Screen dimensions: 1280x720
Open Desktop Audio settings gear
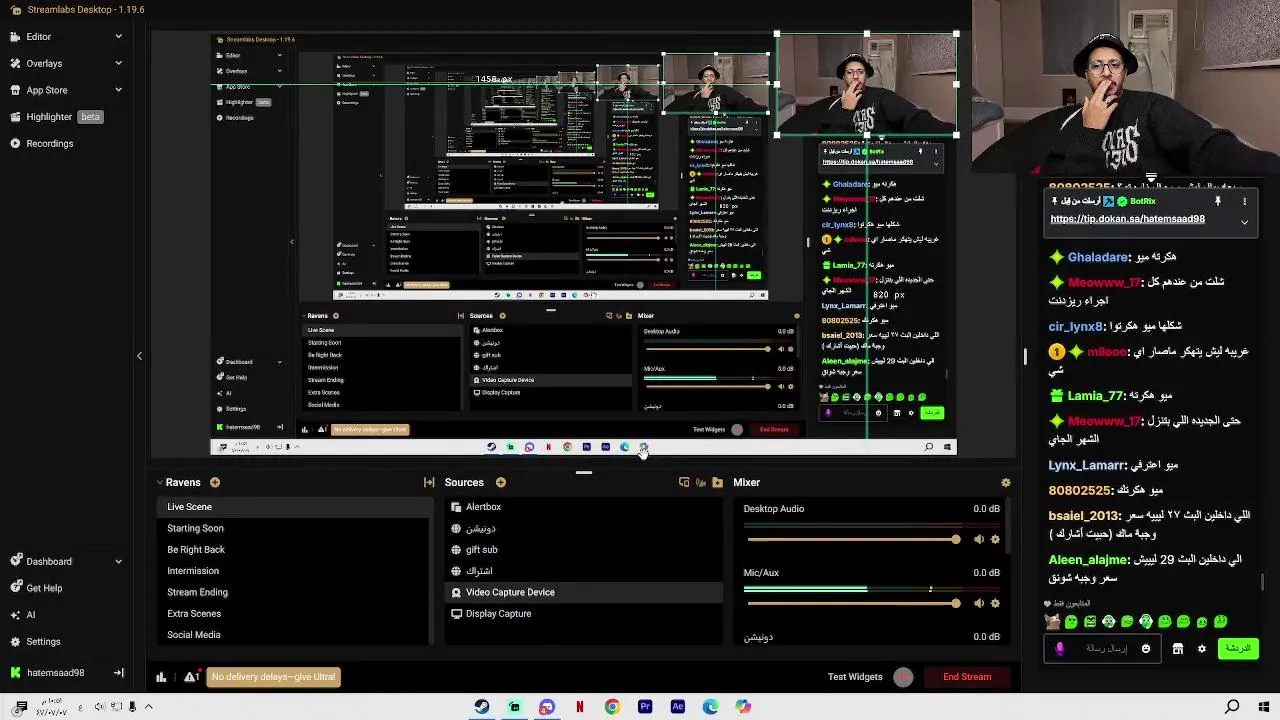995,540
